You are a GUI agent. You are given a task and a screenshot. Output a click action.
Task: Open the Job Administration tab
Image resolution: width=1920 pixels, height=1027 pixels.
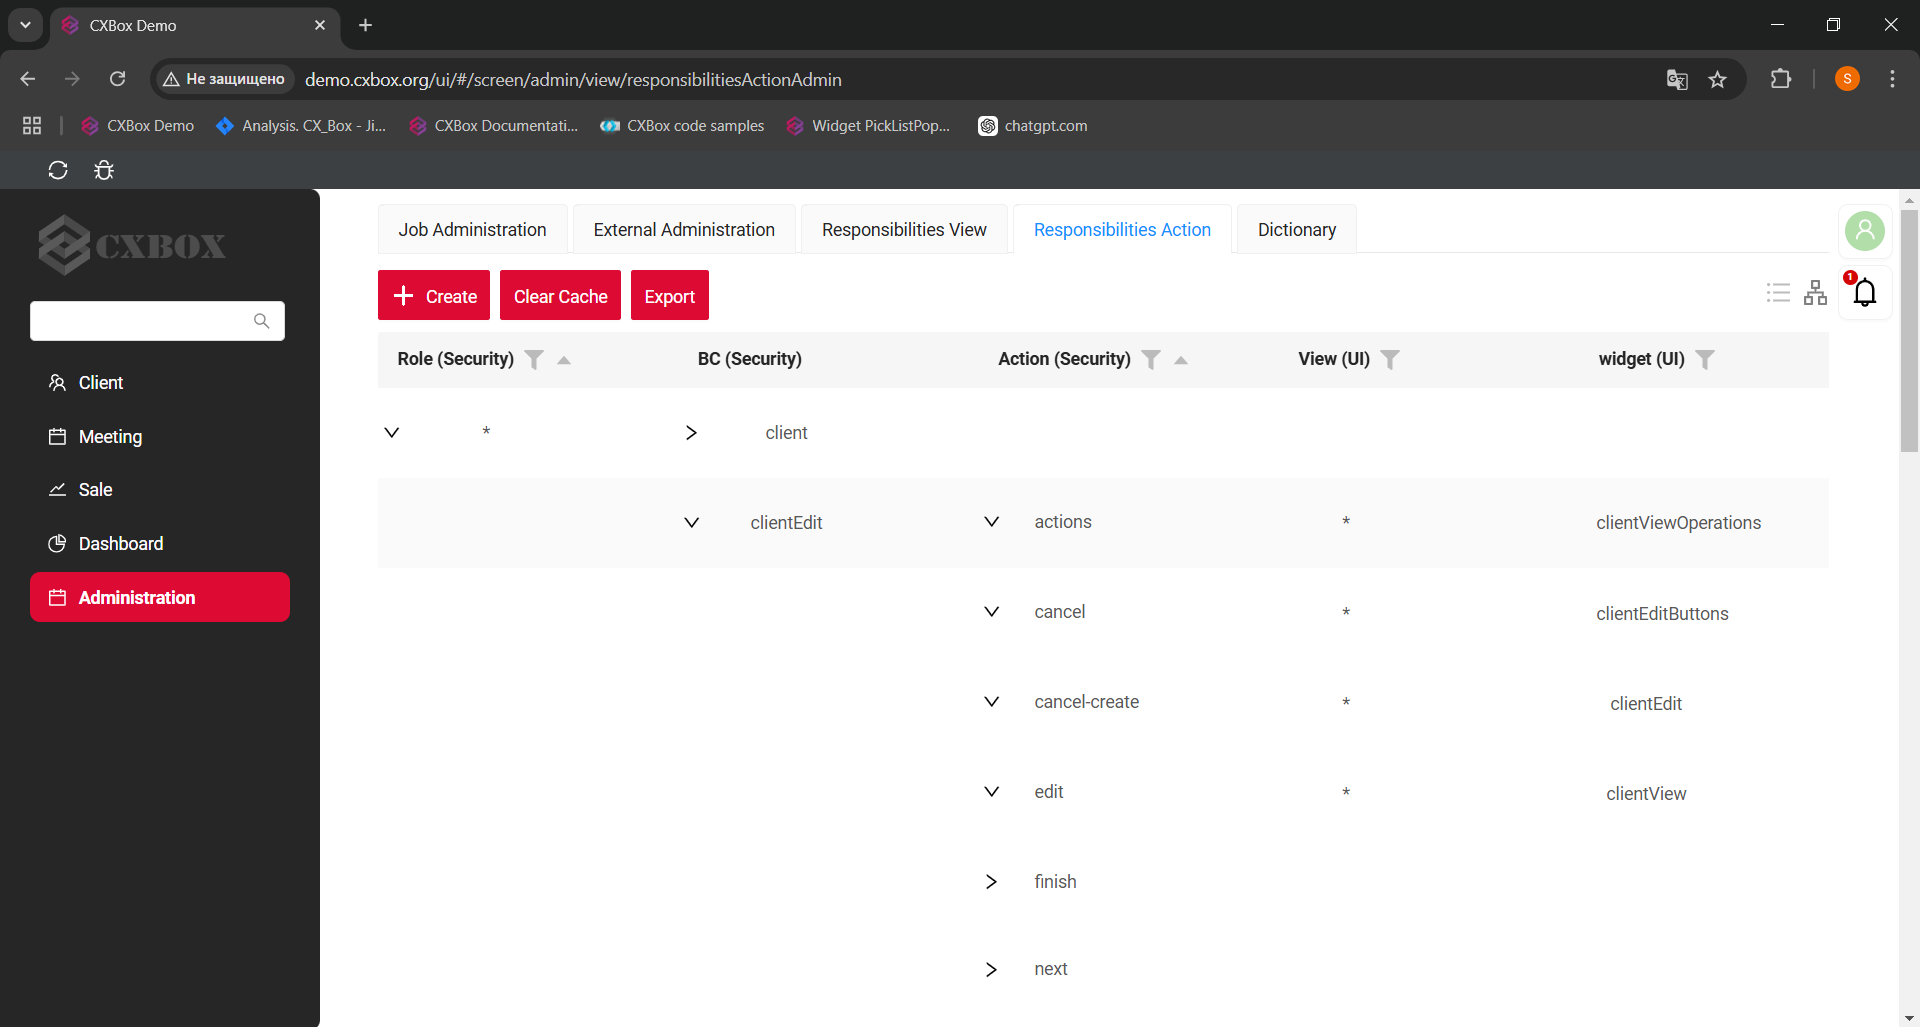(472, 230)
